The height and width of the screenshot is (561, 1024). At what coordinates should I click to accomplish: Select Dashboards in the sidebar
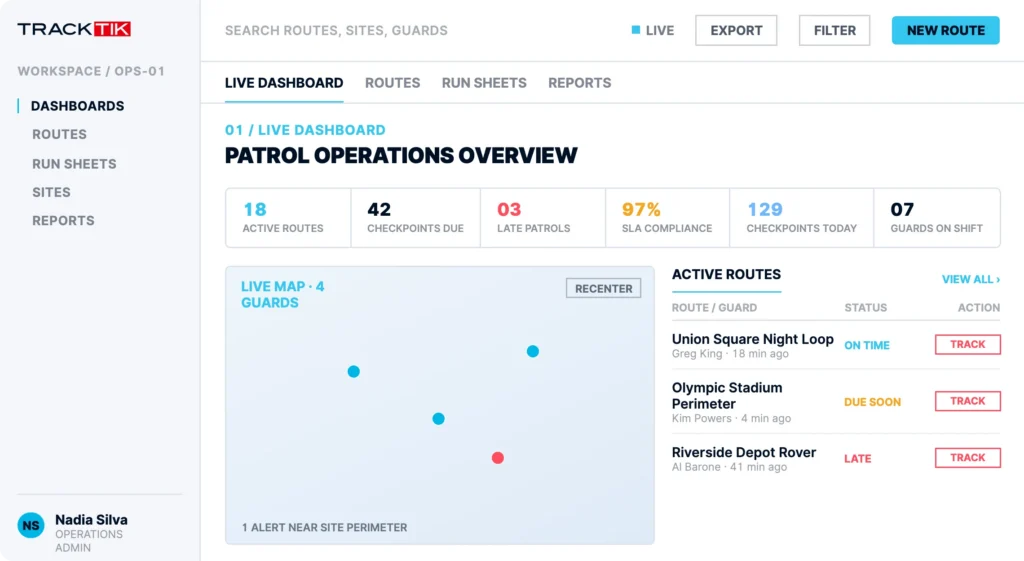[77, 106]
